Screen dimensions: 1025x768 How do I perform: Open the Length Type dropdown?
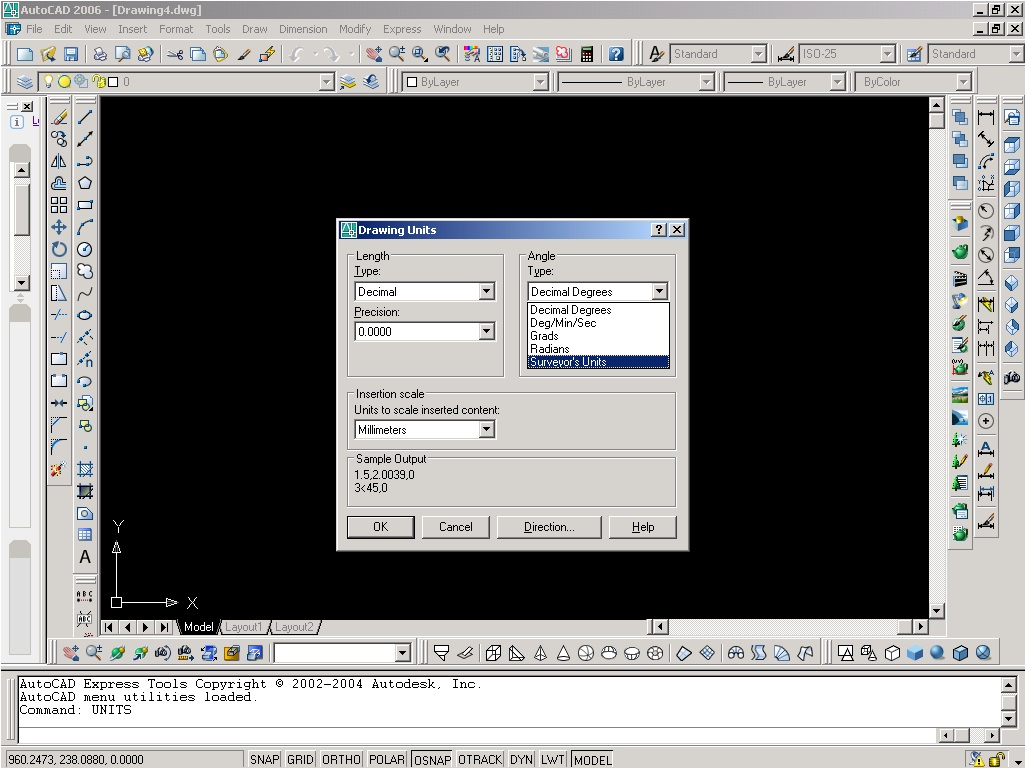pyautogui.click(x=486, y=292)
